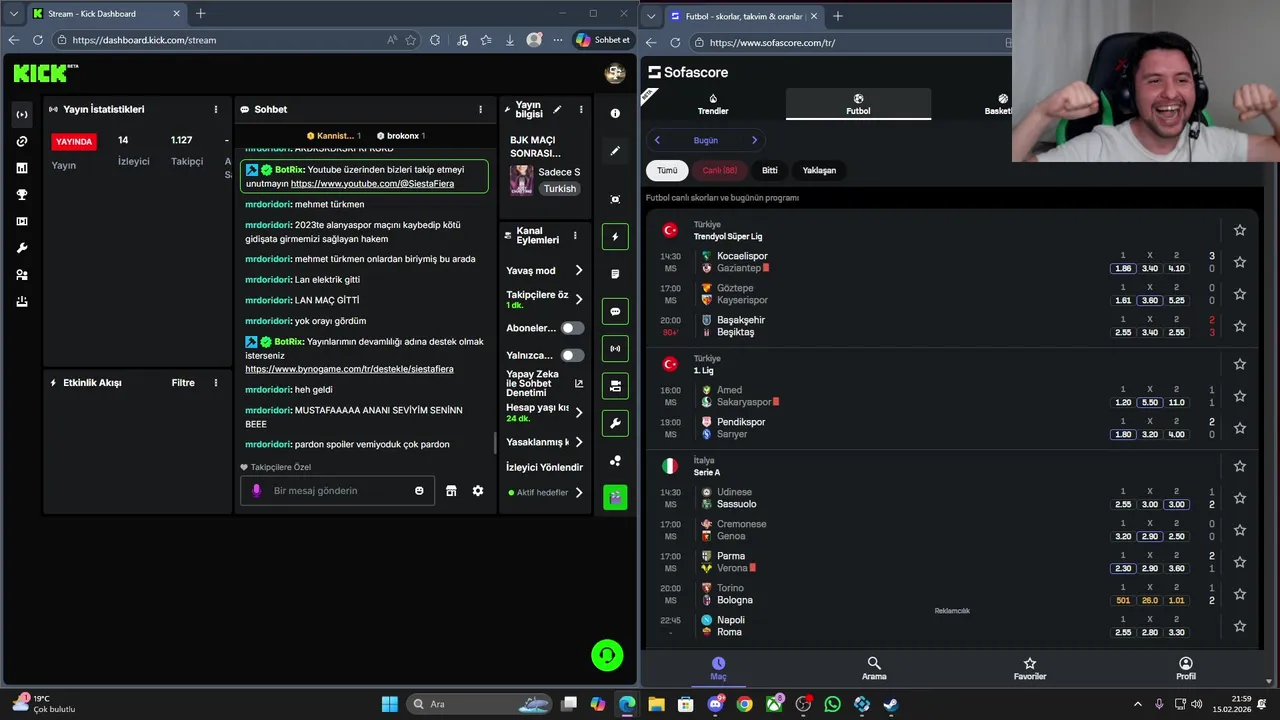The width and height of the screenshot is (1280, 720).
Task: Open Bugün date selector on Sofascore
Action: click(x=705, y=140)
